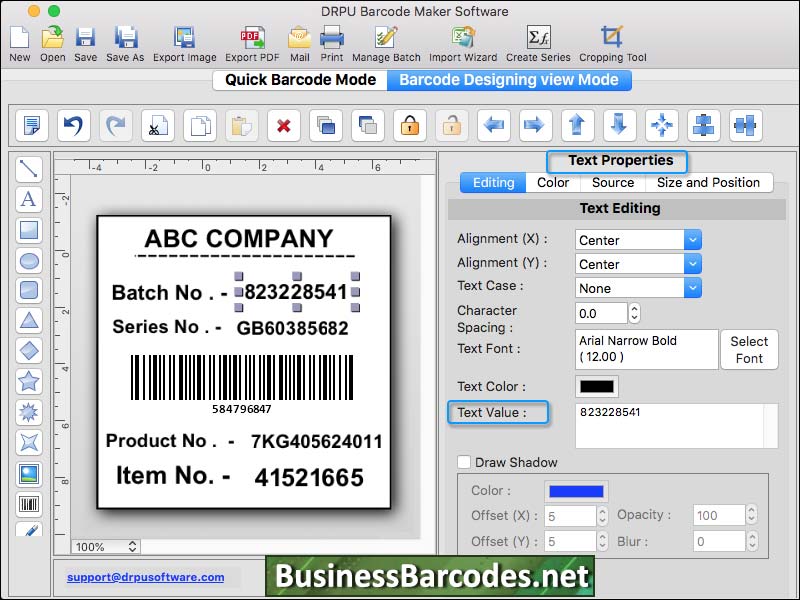
Task: Open the Alignment (X) dropdown
Action: tap(637, 239)
